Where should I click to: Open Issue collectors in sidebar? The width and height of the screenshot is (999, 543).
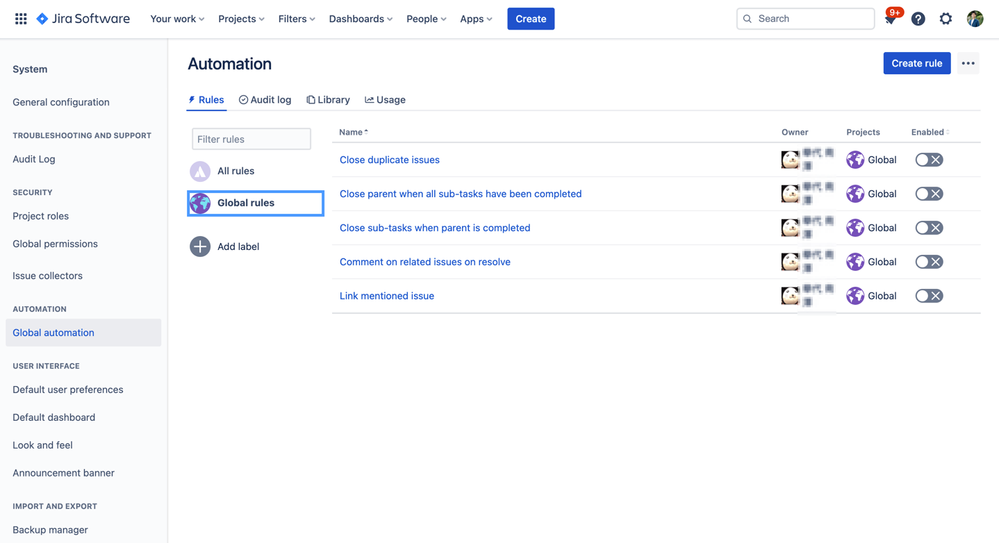48,275
